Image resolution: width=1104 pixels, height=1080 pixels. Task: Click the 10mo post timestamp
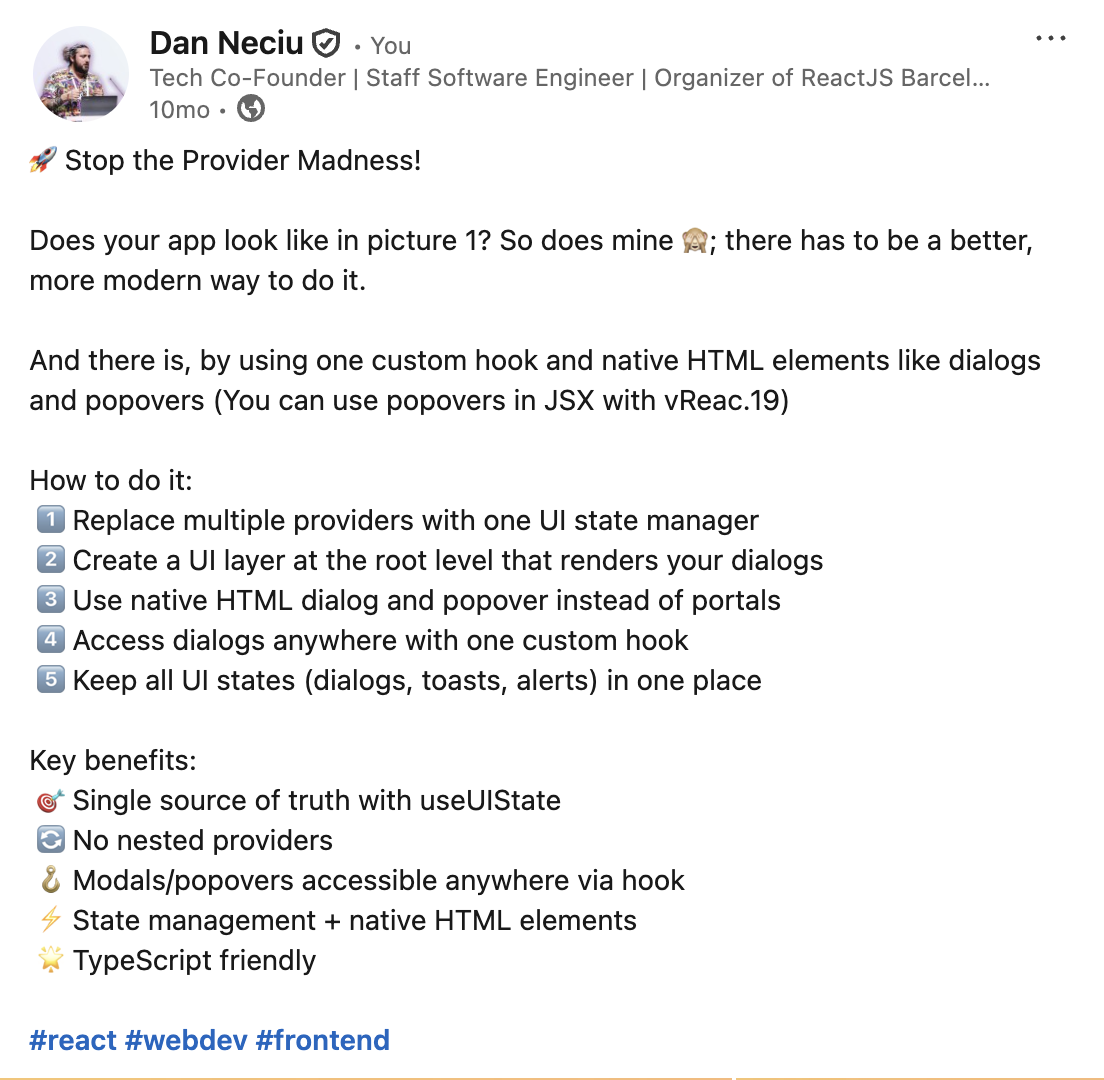pyautogui.click(x=179, y=110)
